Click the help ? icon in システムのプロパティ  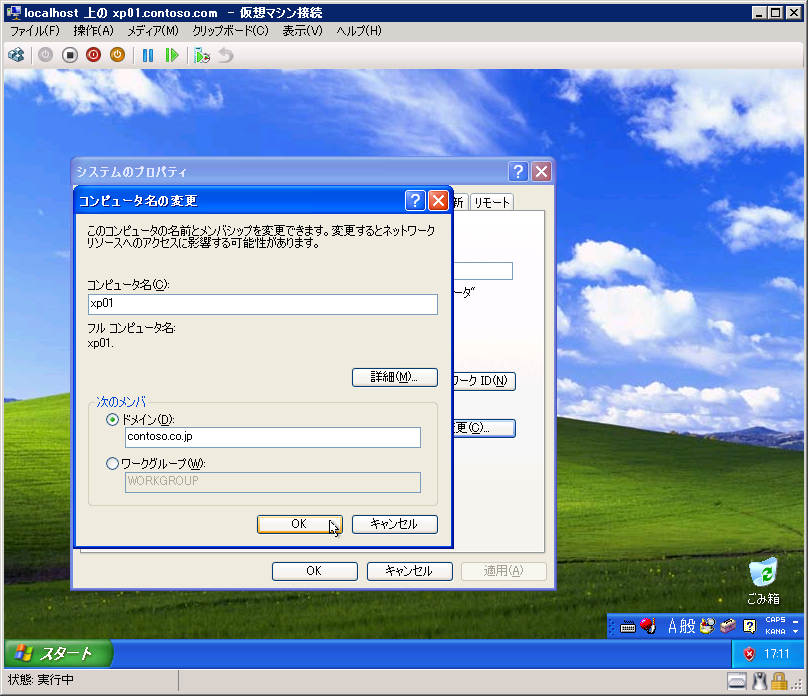[518, 171]
